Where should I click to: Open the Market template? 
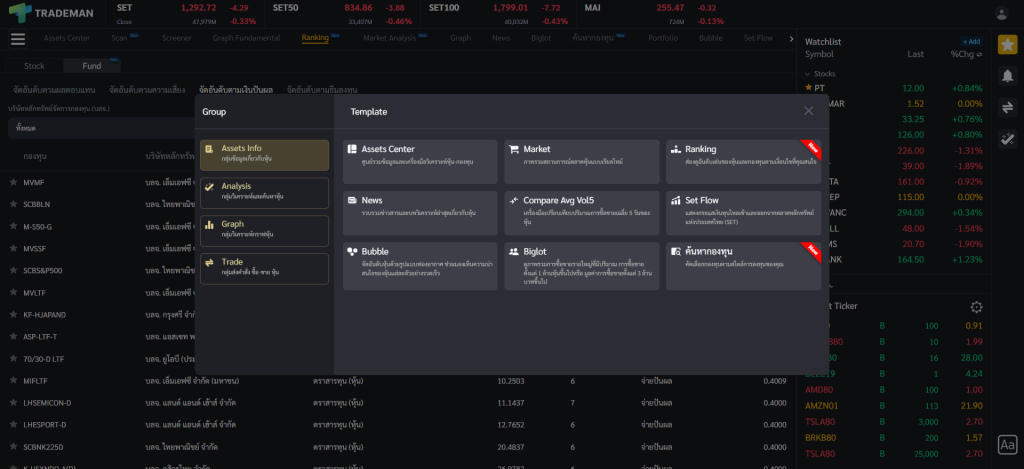[581, 155]
